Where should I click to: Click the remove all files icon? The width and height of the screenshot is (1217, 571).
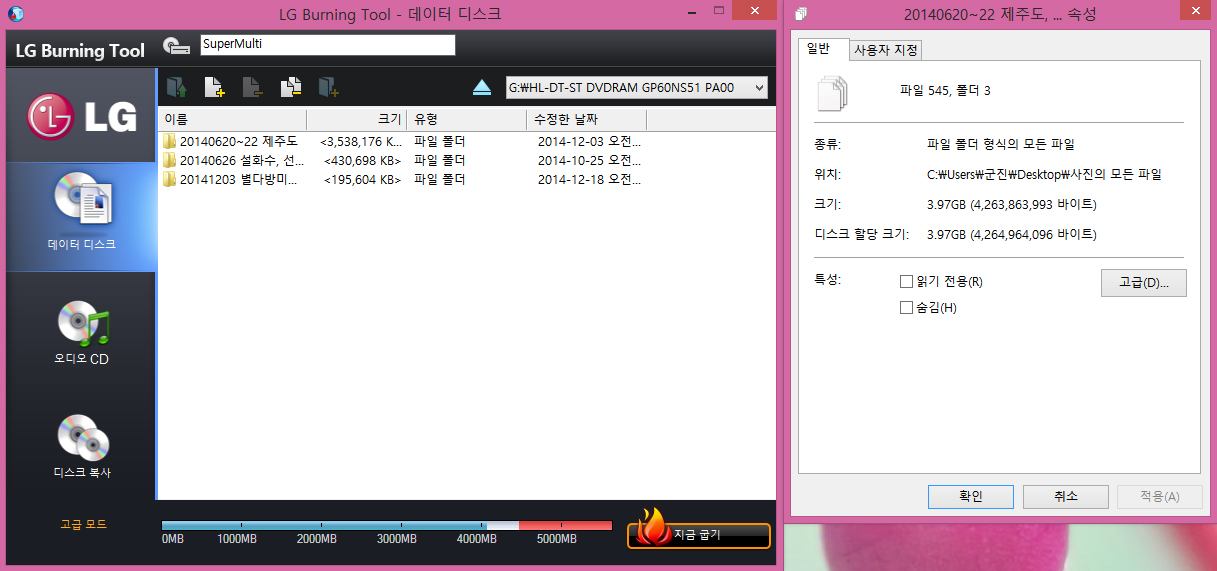tap(291, 88)
